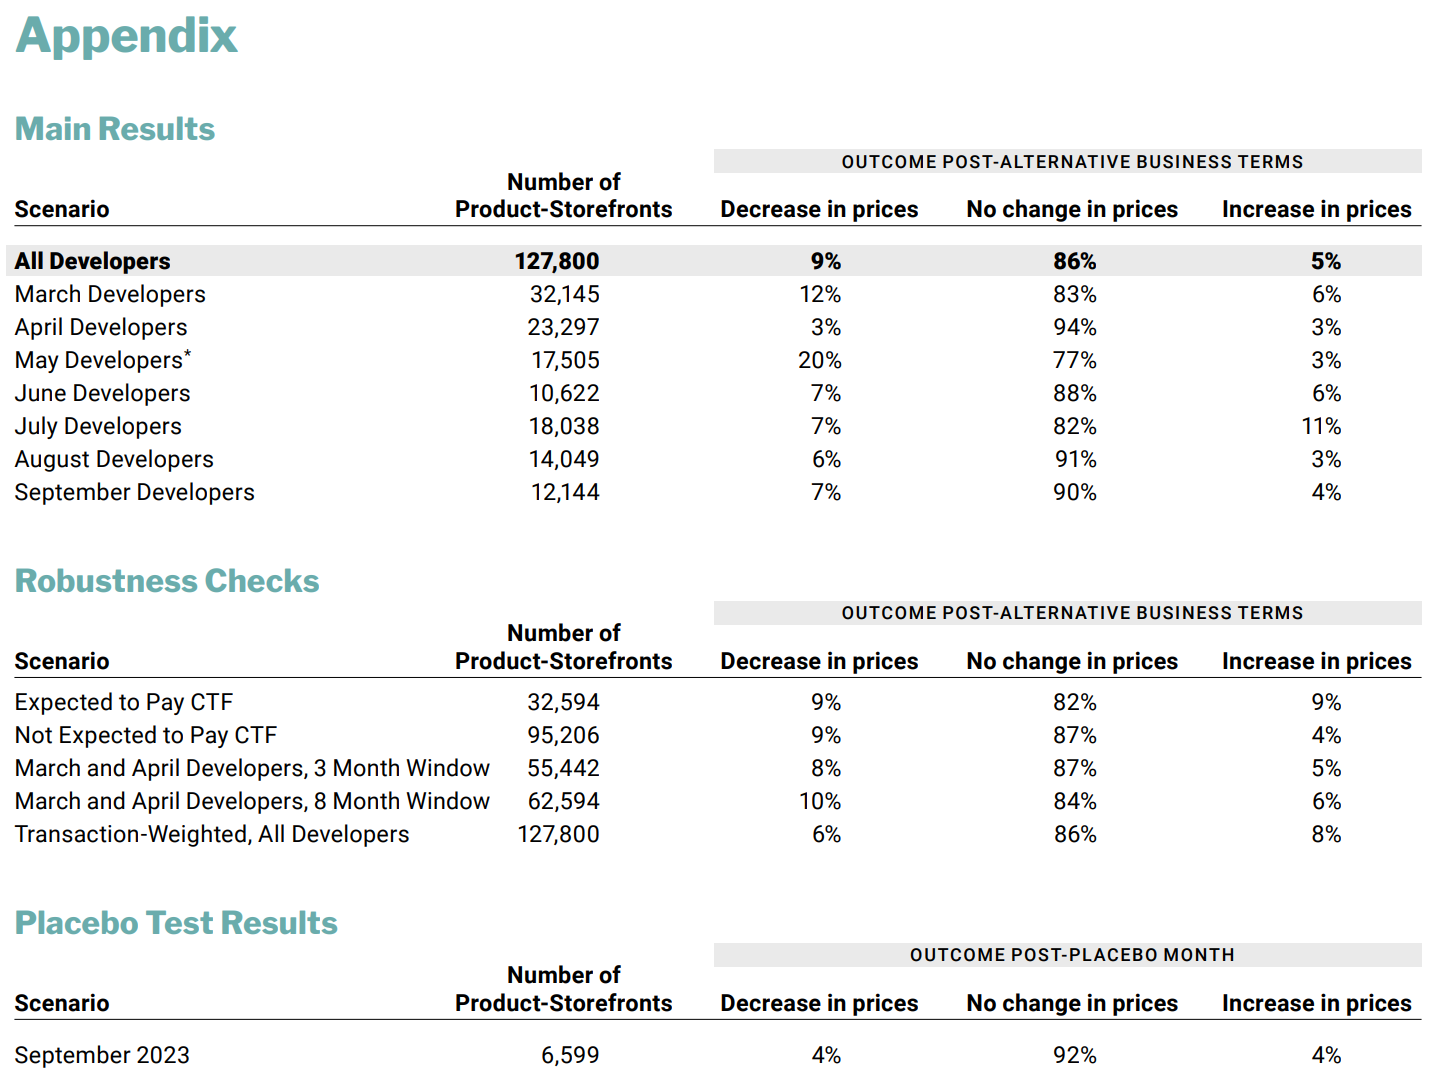Click the Appendix page title
This screenshot has width=1433, height=1083.
(126, 36)
